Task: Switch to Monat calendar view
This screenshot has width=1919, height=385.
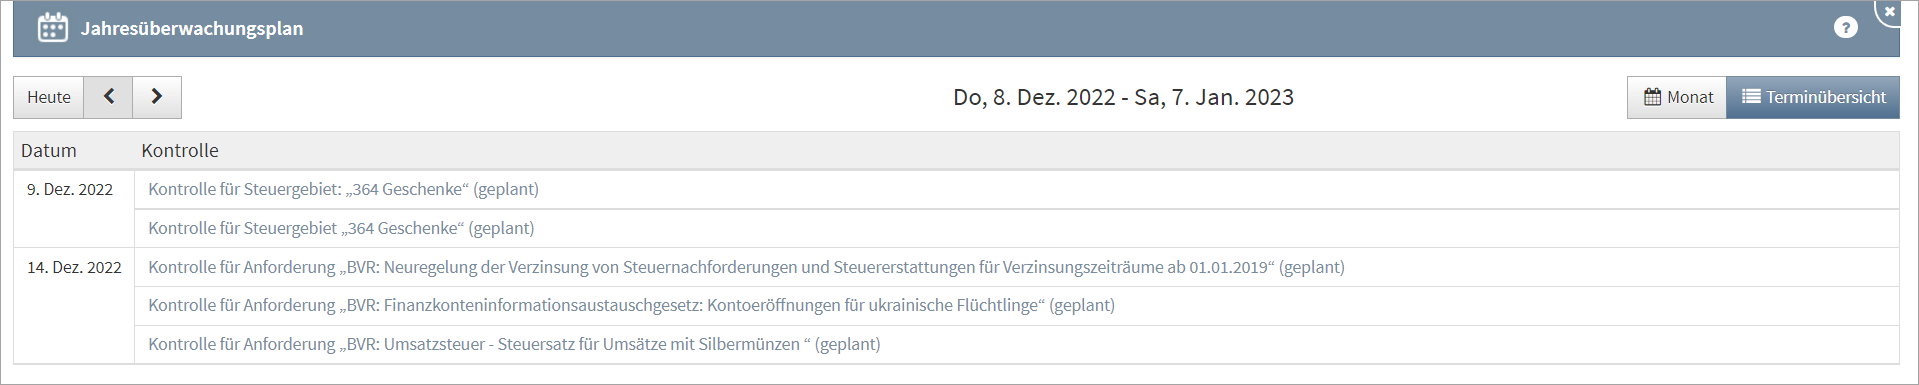Action: tap(1677, 97)
